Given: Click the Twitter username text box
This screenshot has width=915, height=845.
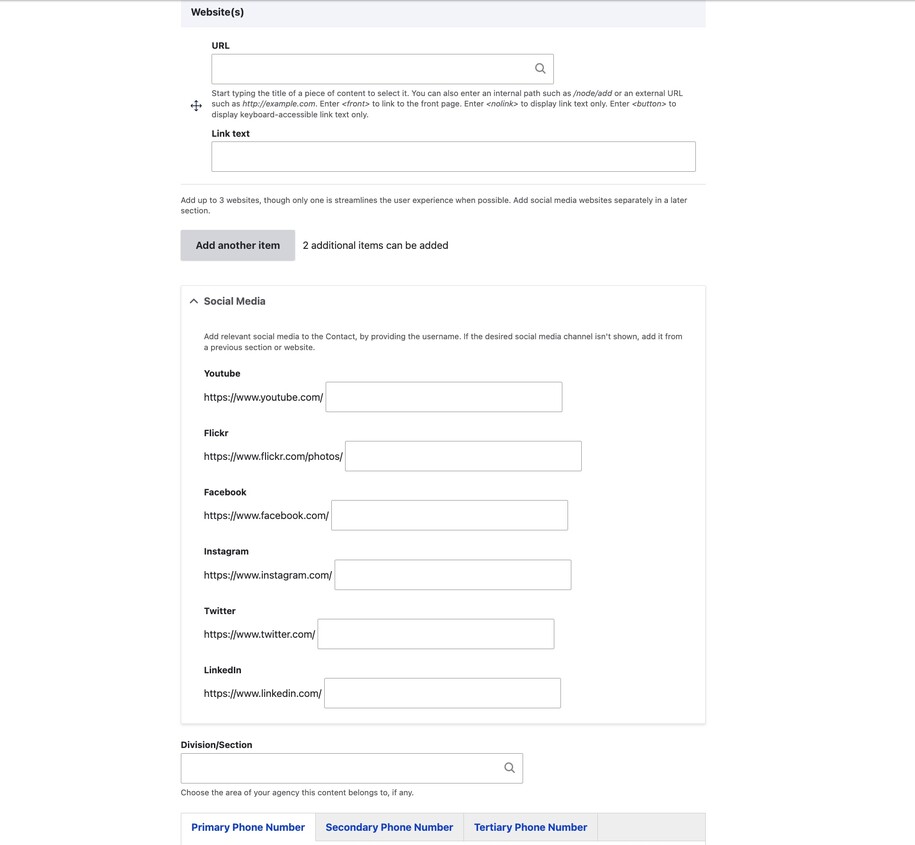Looking at the screenshot, I should [x=435, y=634].
